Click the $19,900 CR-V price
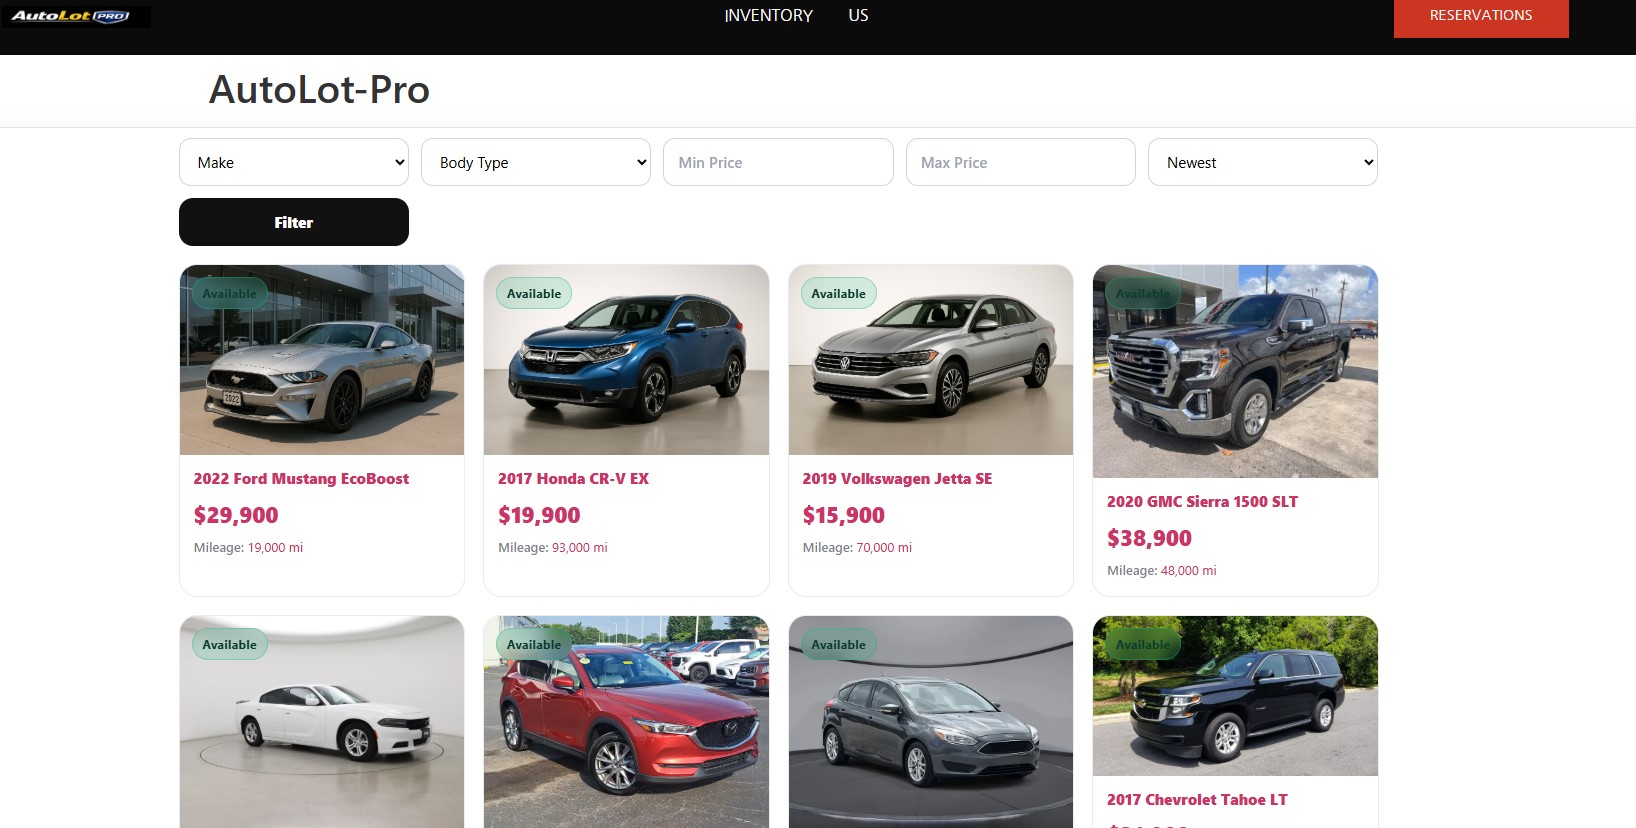The image size is (1636, 828). coord(539,515)
